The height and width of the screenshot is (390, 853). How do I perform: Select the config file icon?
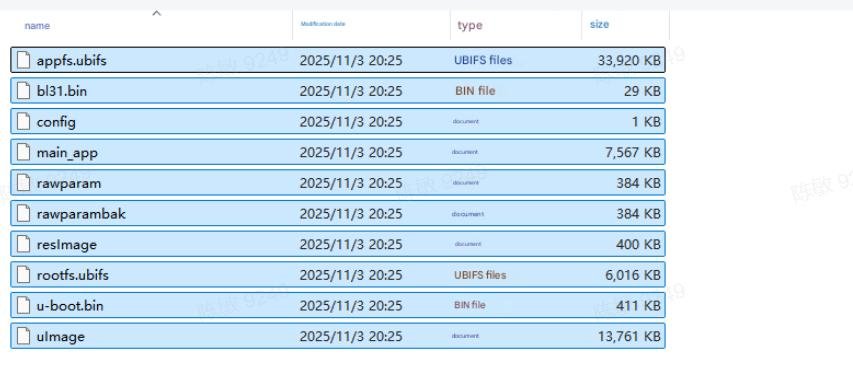tap(23, 121)
